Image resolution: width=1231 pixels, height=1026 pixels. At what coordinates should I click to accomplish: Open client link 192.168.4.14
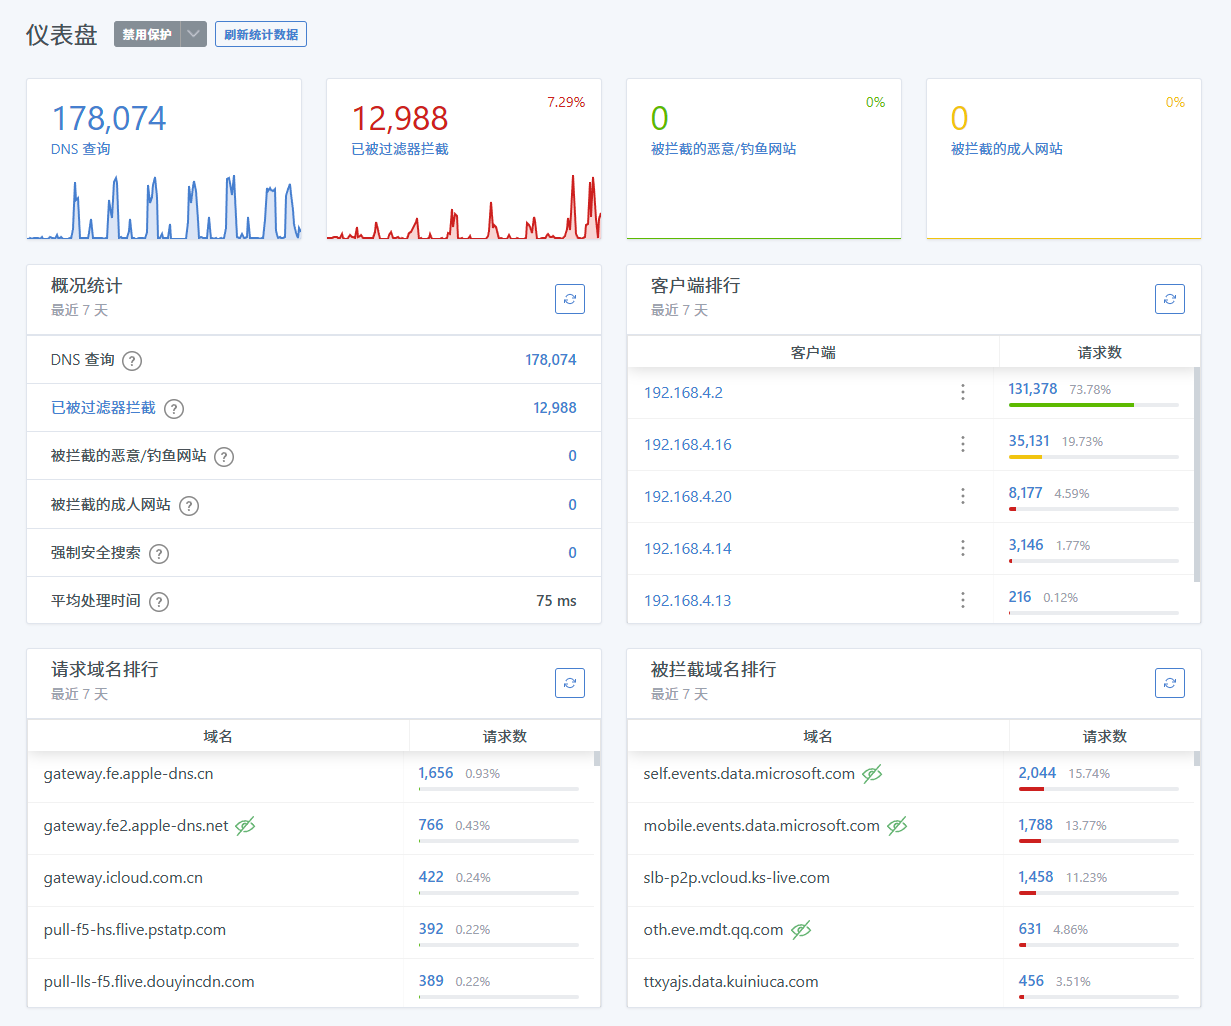click(688, 549)
